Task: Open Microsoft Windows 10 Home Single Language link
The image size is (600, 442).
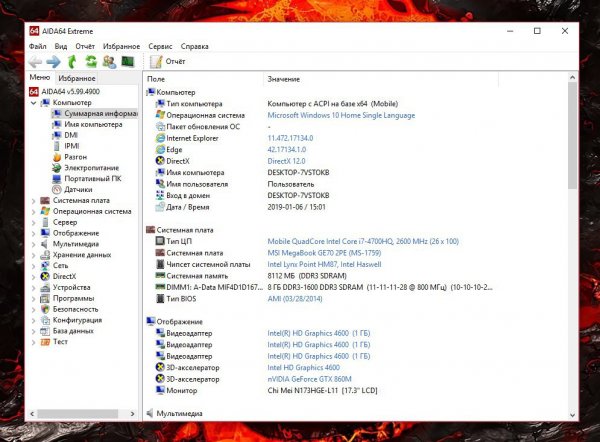Action: [x=341, y=115]
